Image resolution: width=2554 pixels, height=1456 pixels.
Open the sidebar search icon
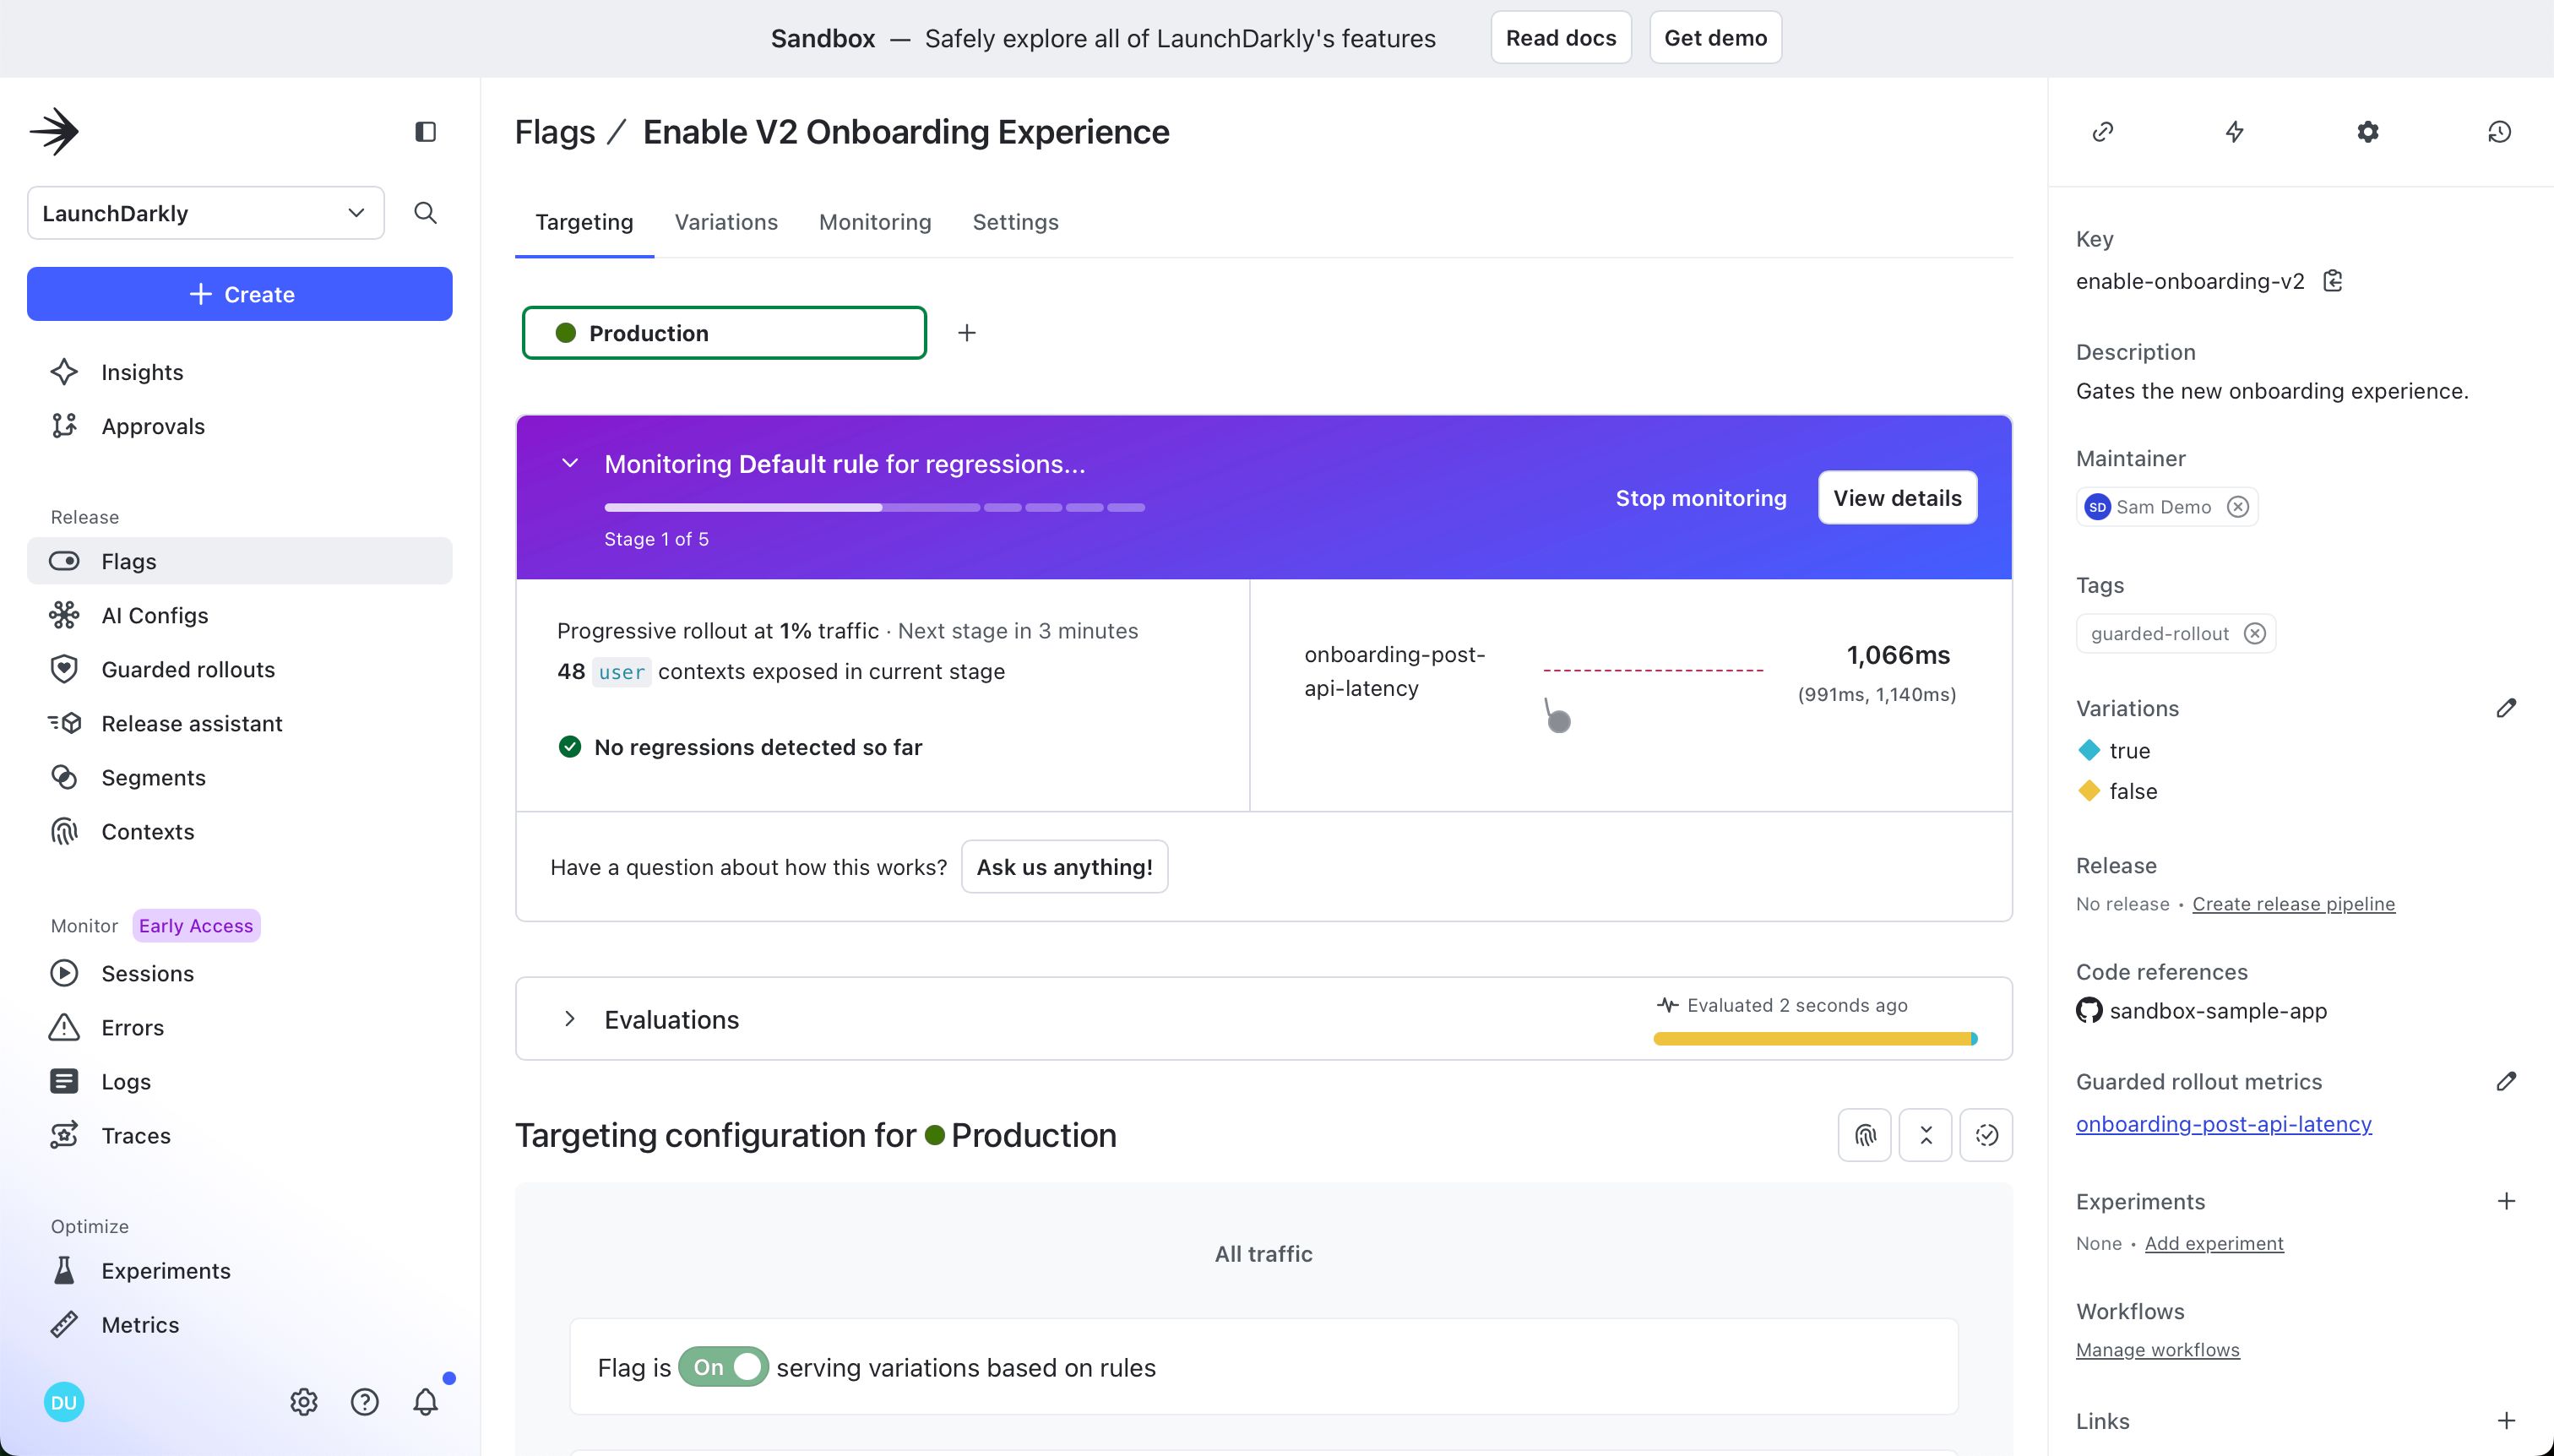pyautogui.click(x=425, y=213)
